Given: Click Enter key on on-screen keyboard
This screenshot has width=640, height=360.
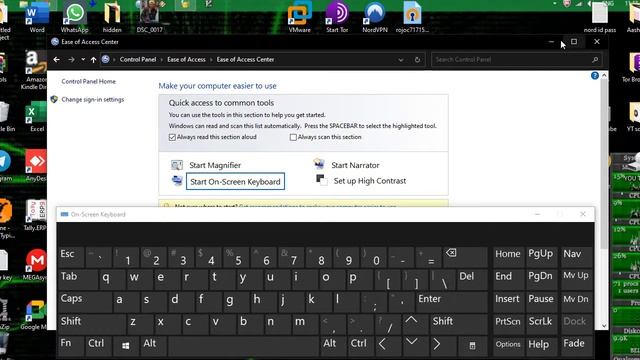Looking at the screenshot, I should point(452,302).
